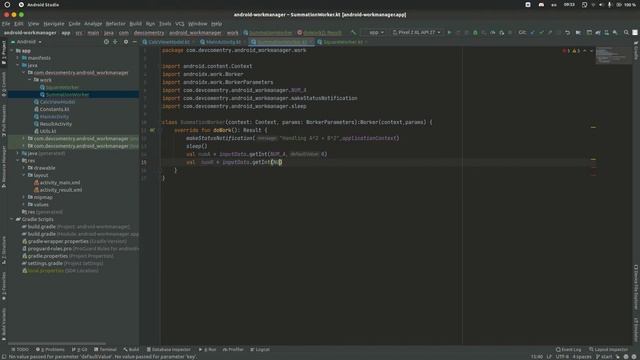Open the Favorites side tool window
The image size is (640, 360).
click(x=4, y=287)
